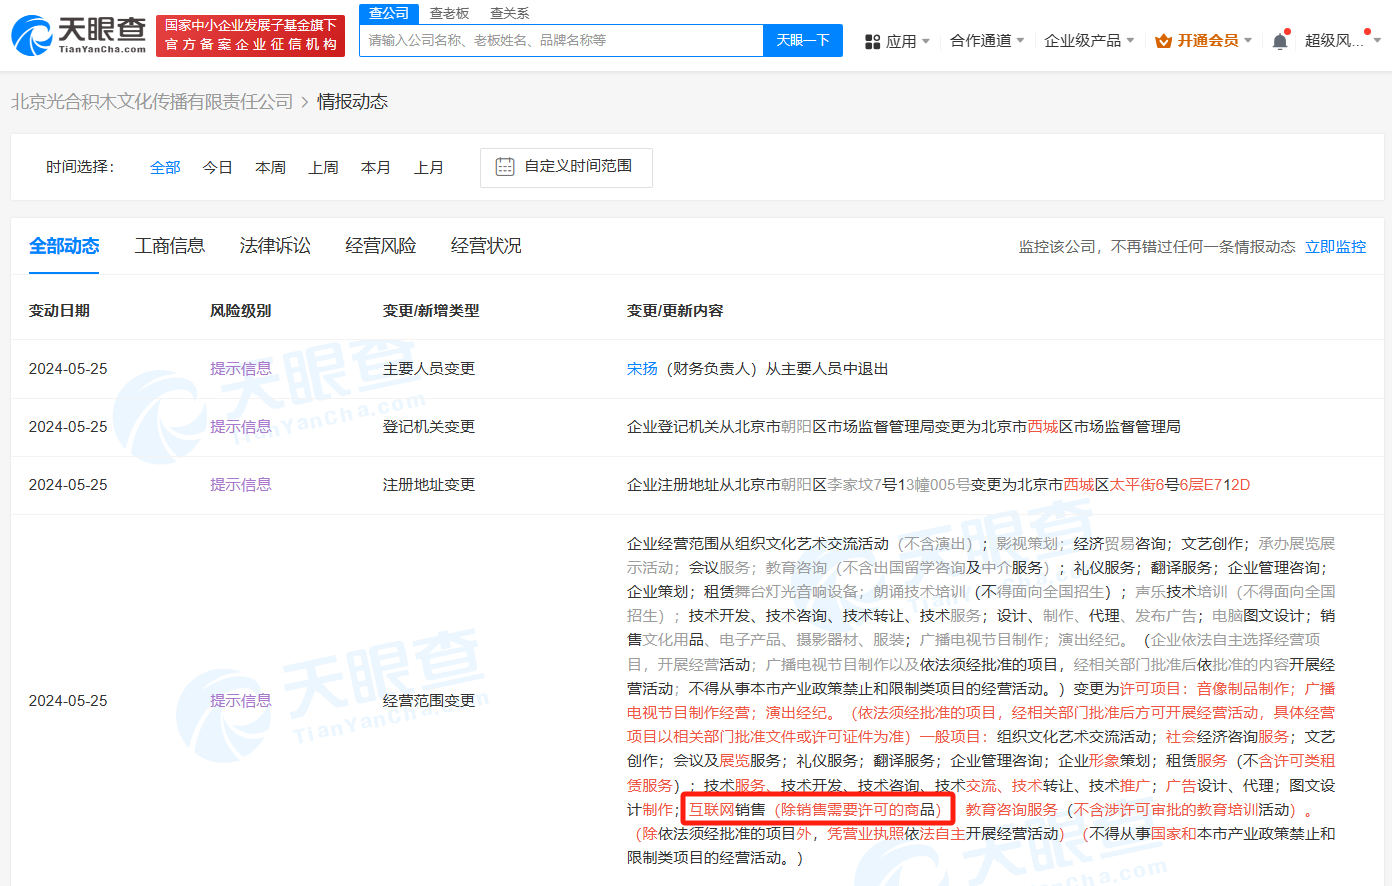This screenshot has width=1392, height=886.
Task: Switch to the 查老板 tab
Action: (x=449, y=13)
